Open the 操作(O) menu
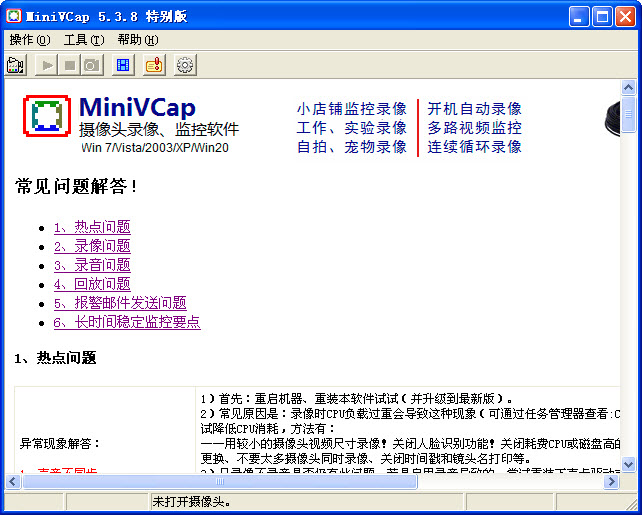Screen dimensions: 642x515 click(x=30, y=40)
